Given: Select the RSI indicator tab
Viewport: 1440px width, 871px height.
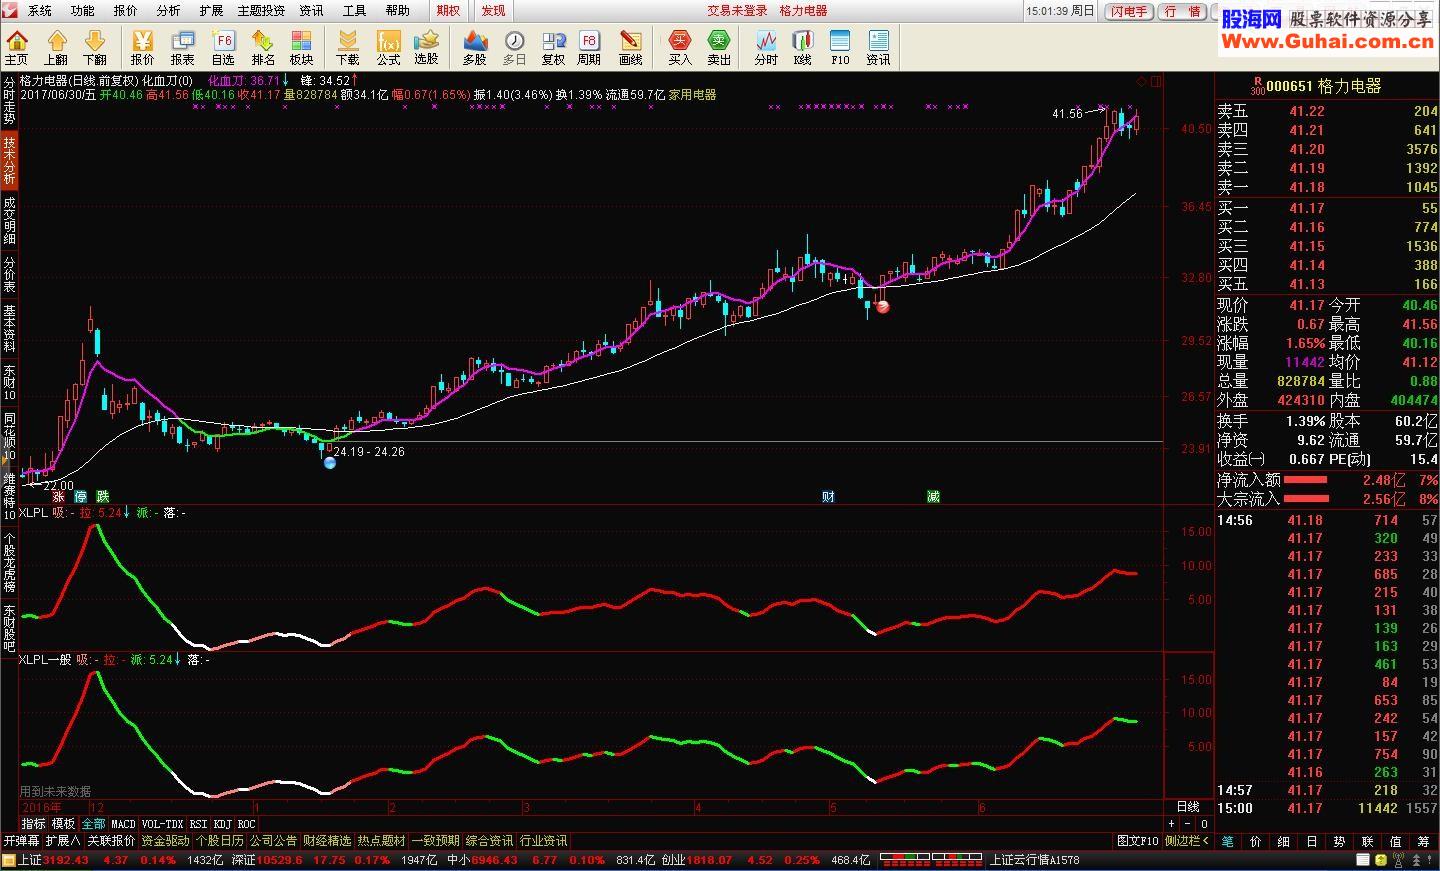Looking at the screenshot, I should click(x=198, y=824).
